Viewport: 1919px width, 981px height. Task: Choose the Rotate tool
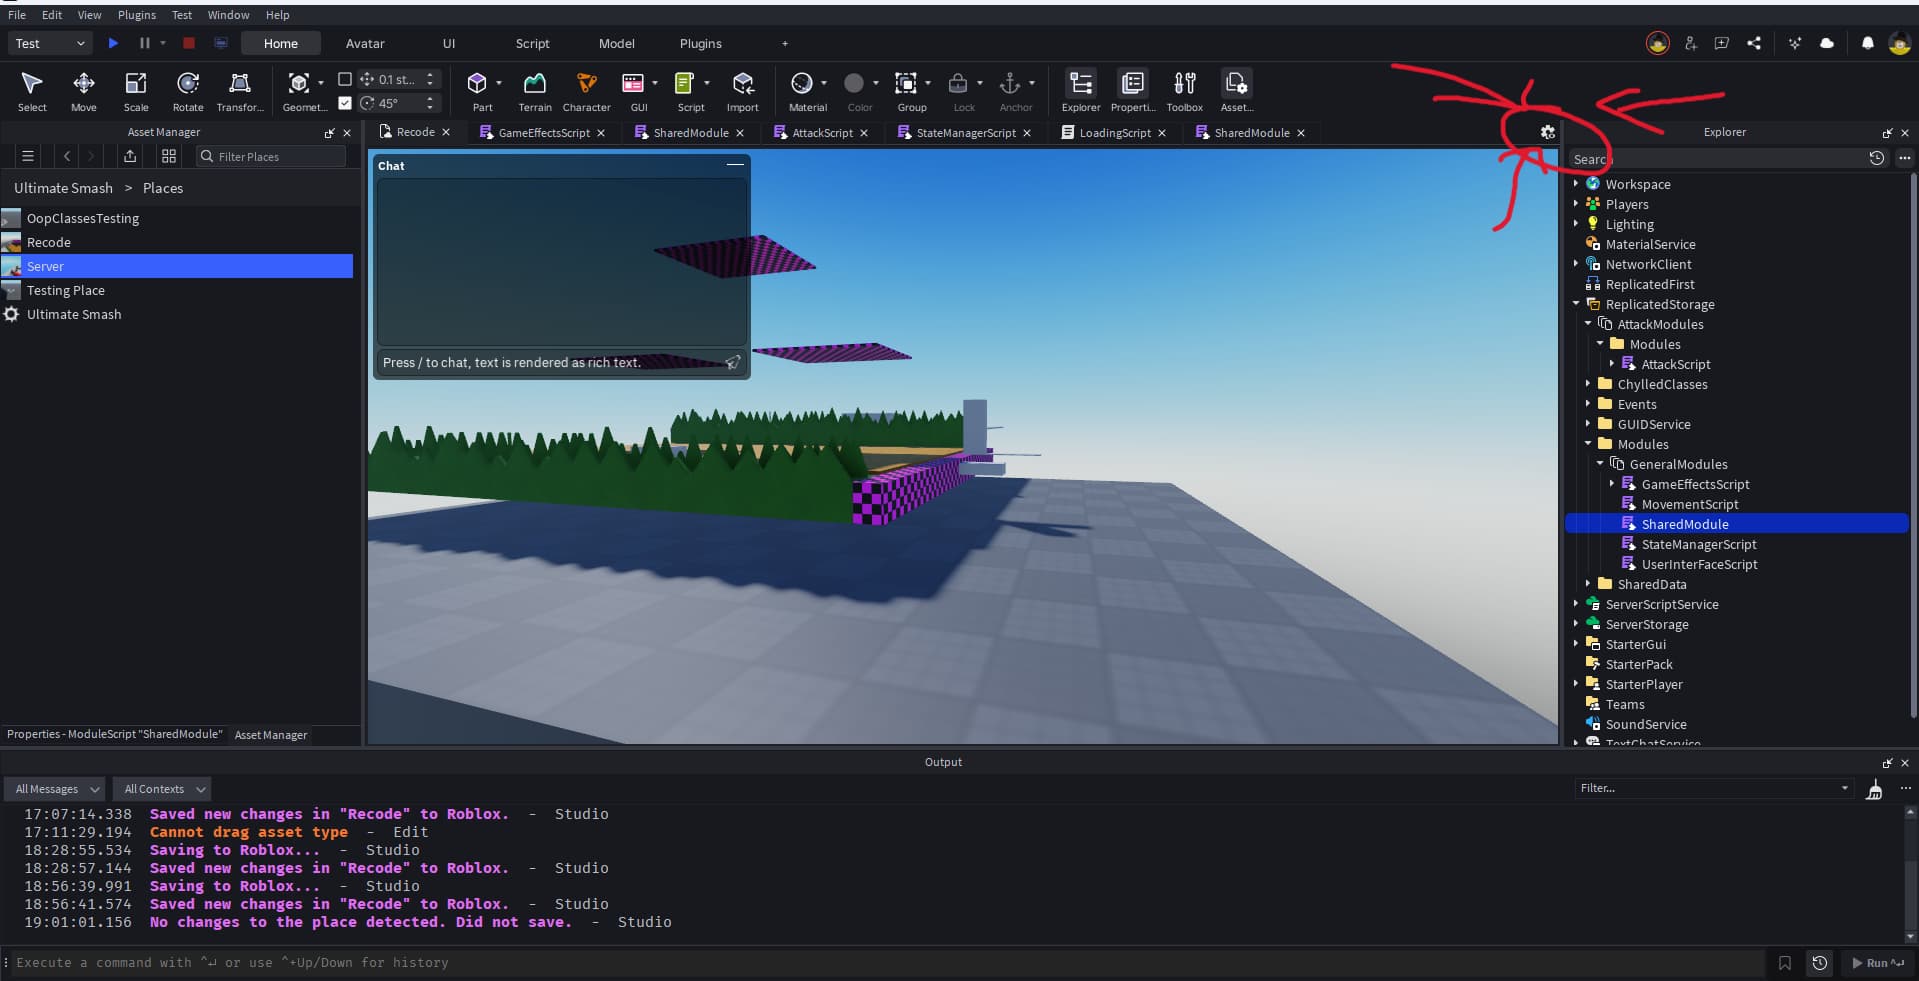[x=188, y=91]
